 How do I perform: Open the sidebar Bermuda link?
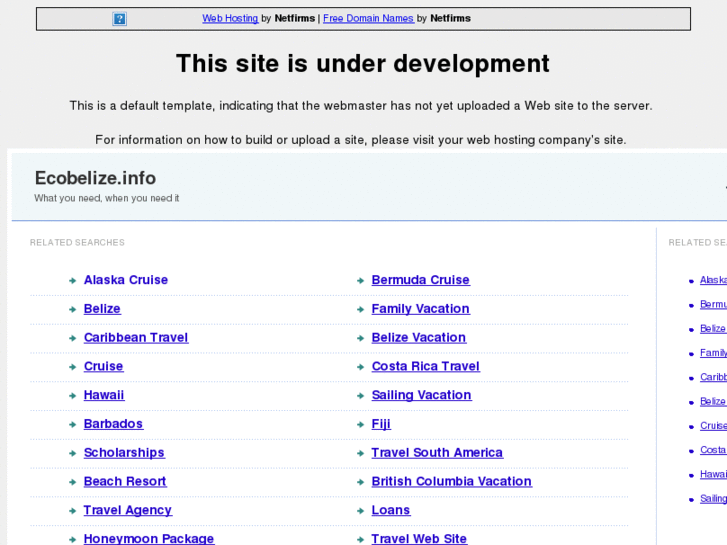pyautogui.click(x=713, y=304)
